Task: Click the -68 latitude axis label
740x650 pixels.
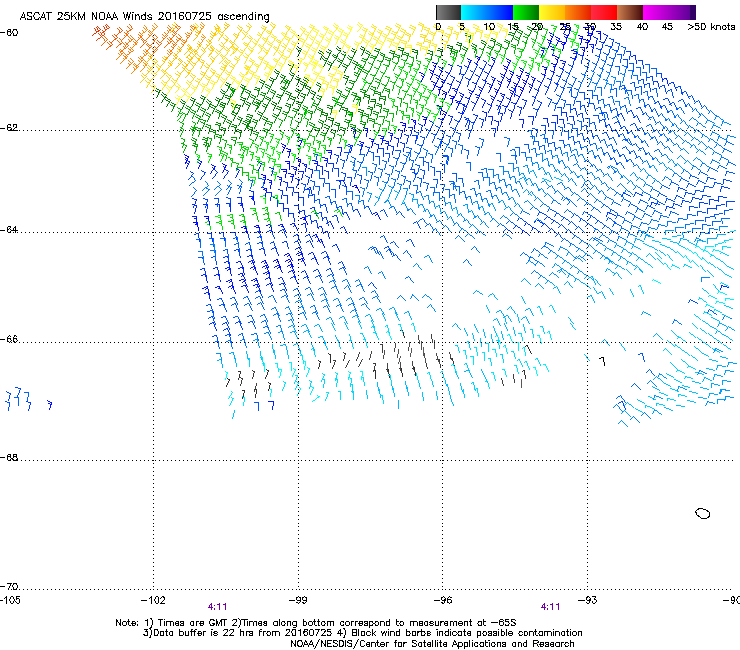Action: [x=9, y=457]
